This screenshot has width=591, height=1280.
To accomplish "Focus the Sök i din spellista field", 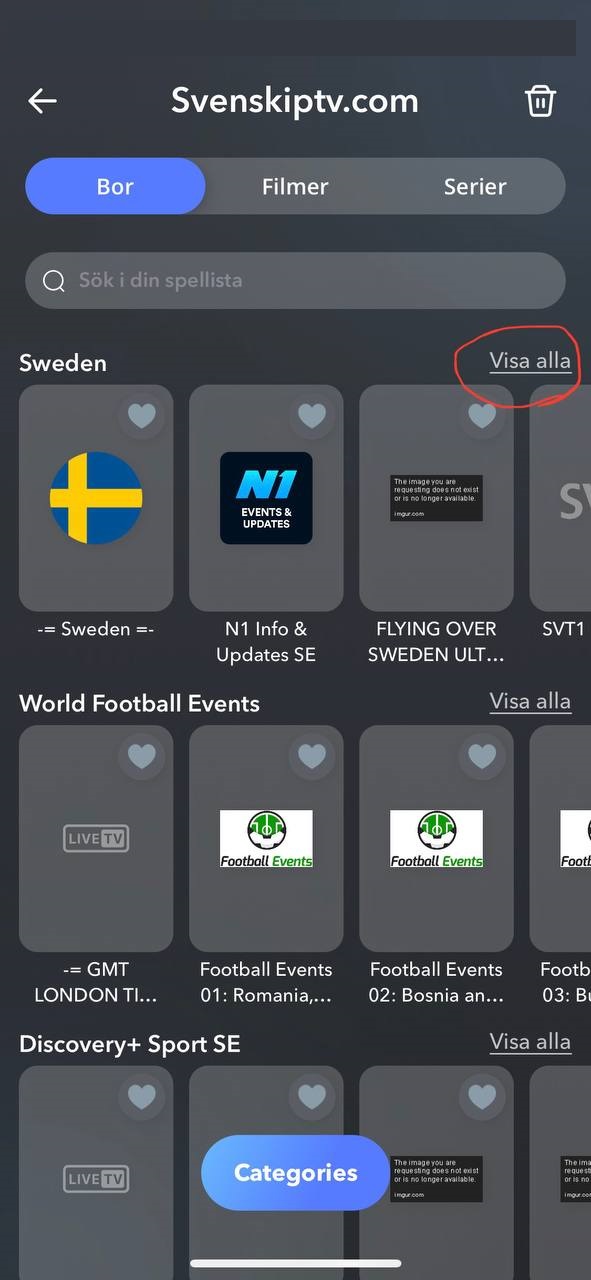I will pos(295,280).
